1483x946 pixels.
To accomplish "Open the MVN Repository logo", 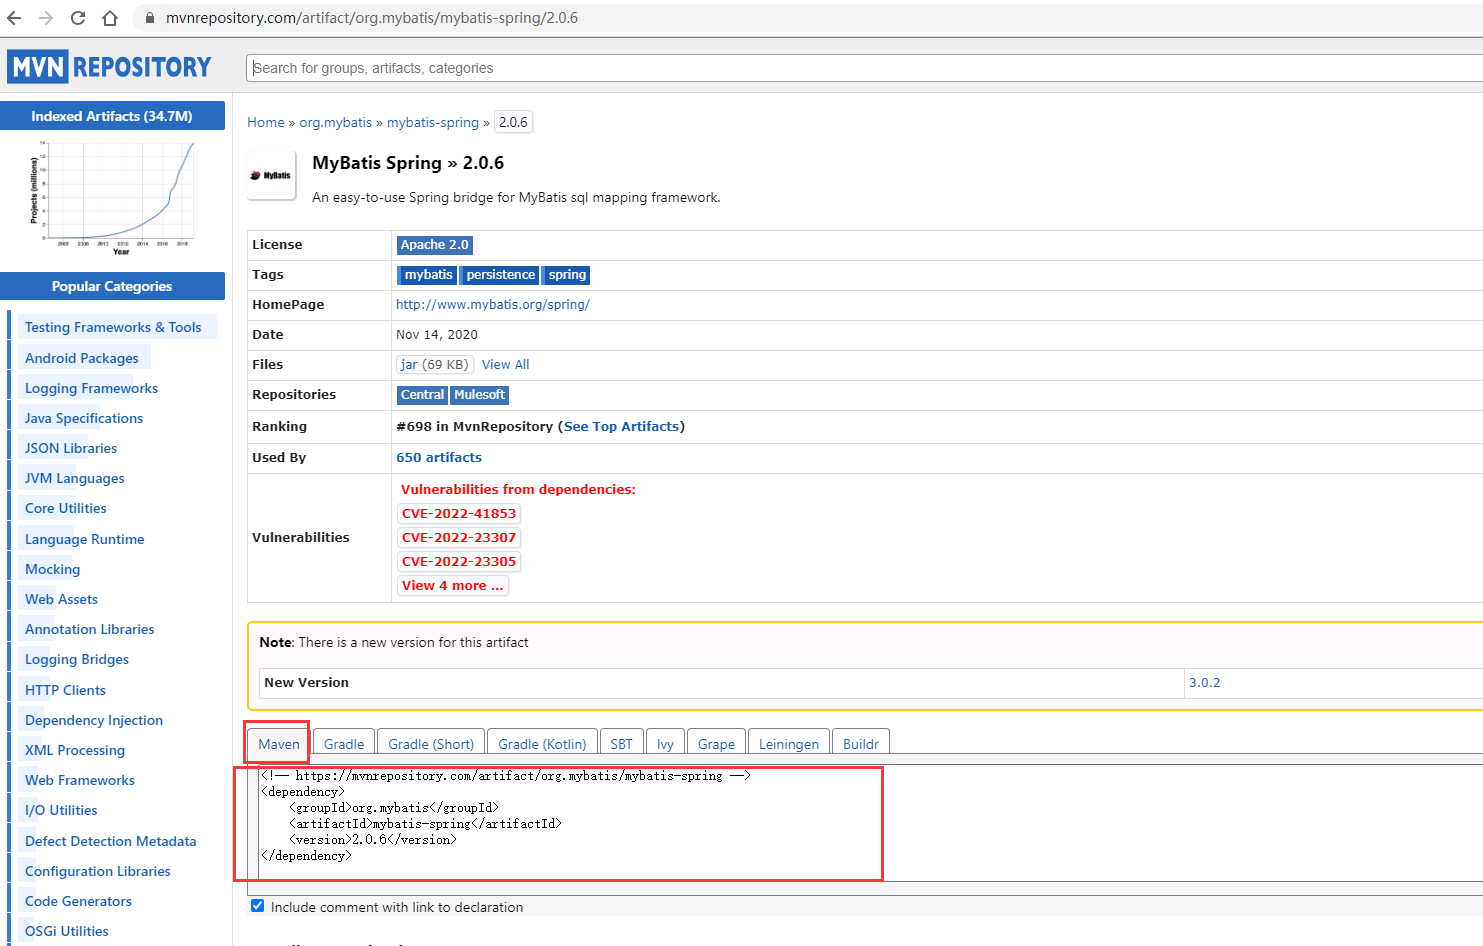I will (110, 67).
